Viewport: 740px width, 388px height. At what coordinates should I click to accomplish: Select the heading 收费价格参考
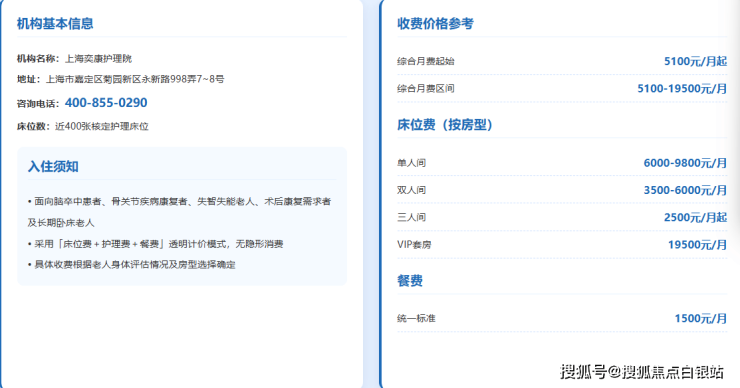tap(435, 24)
